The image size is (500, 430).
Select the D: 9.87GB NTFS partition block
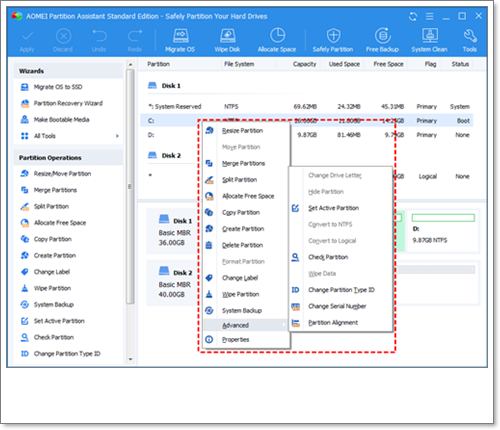pos(443,230)
